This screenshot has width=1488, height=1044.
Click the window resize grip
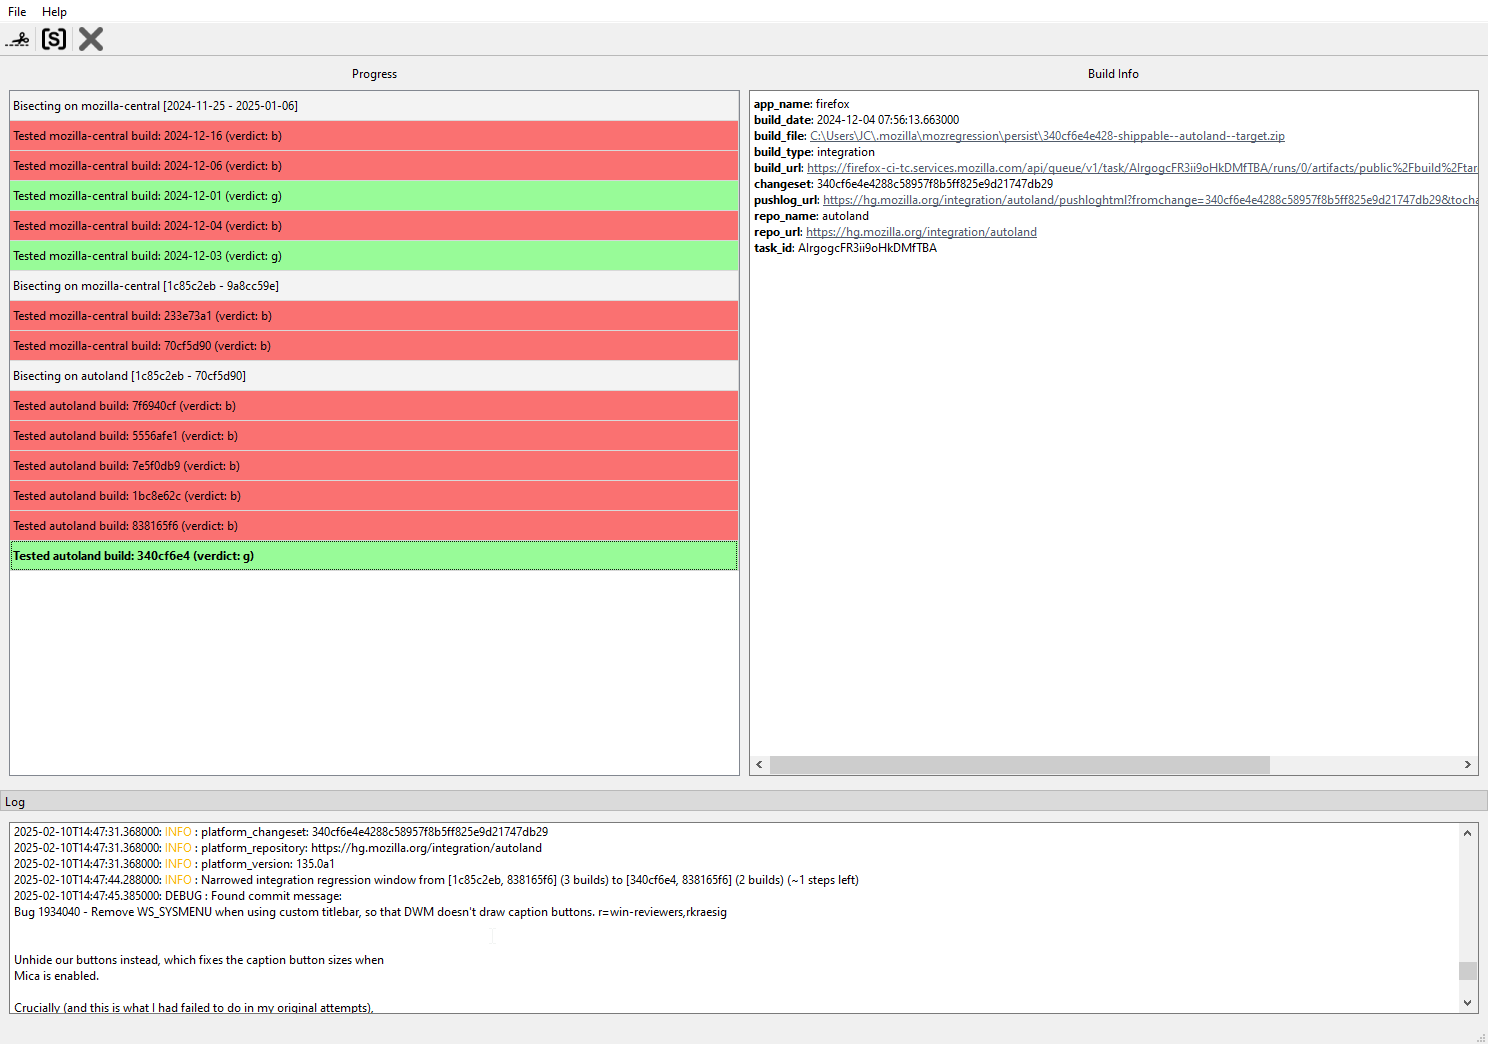point(1481,1037)
